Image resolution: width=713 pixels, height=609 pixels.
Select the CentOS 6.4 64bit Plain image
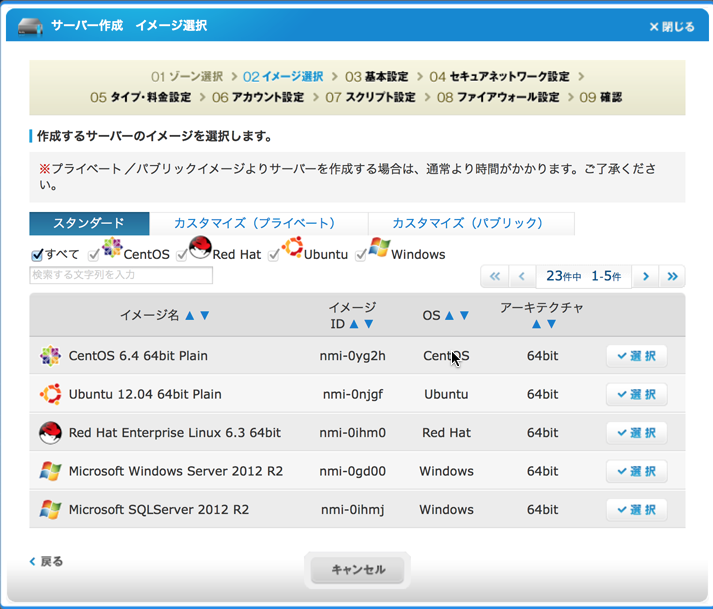[637, 356]
